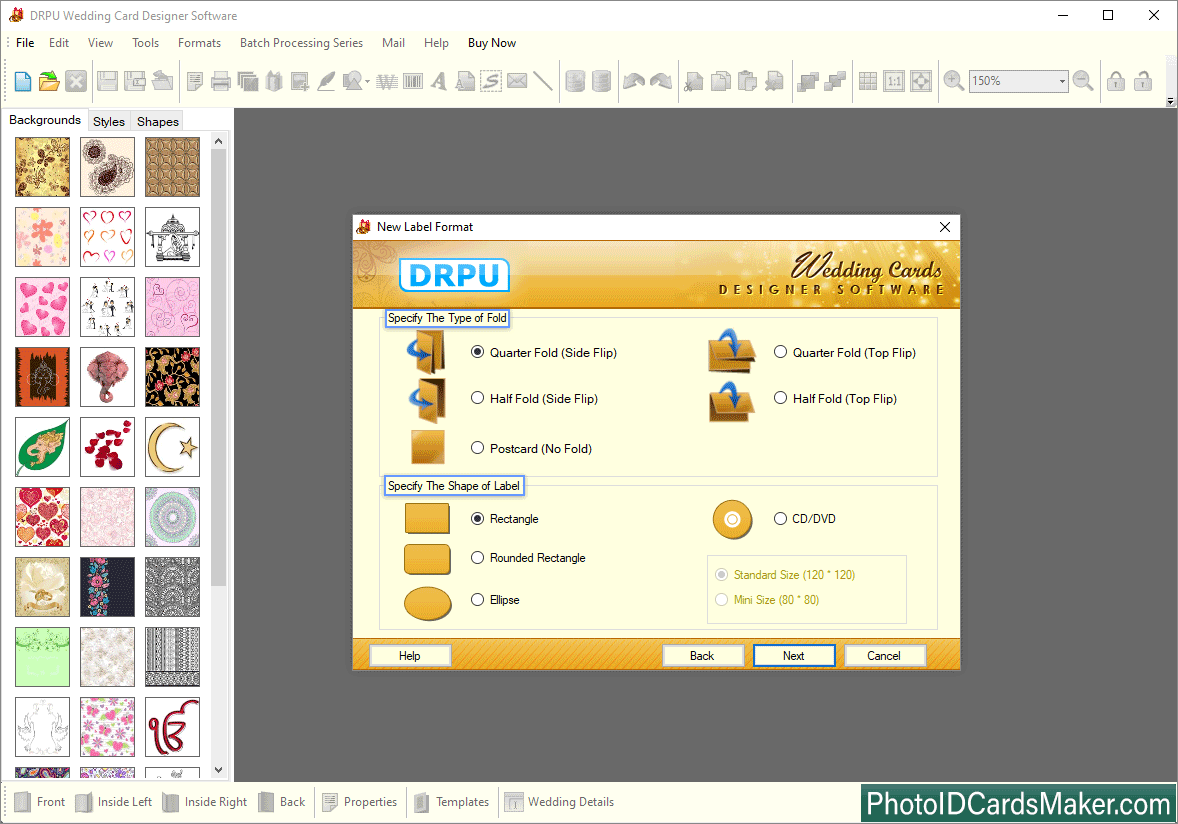
Task: Click the Send to Back icon
Action: (835, 81)
